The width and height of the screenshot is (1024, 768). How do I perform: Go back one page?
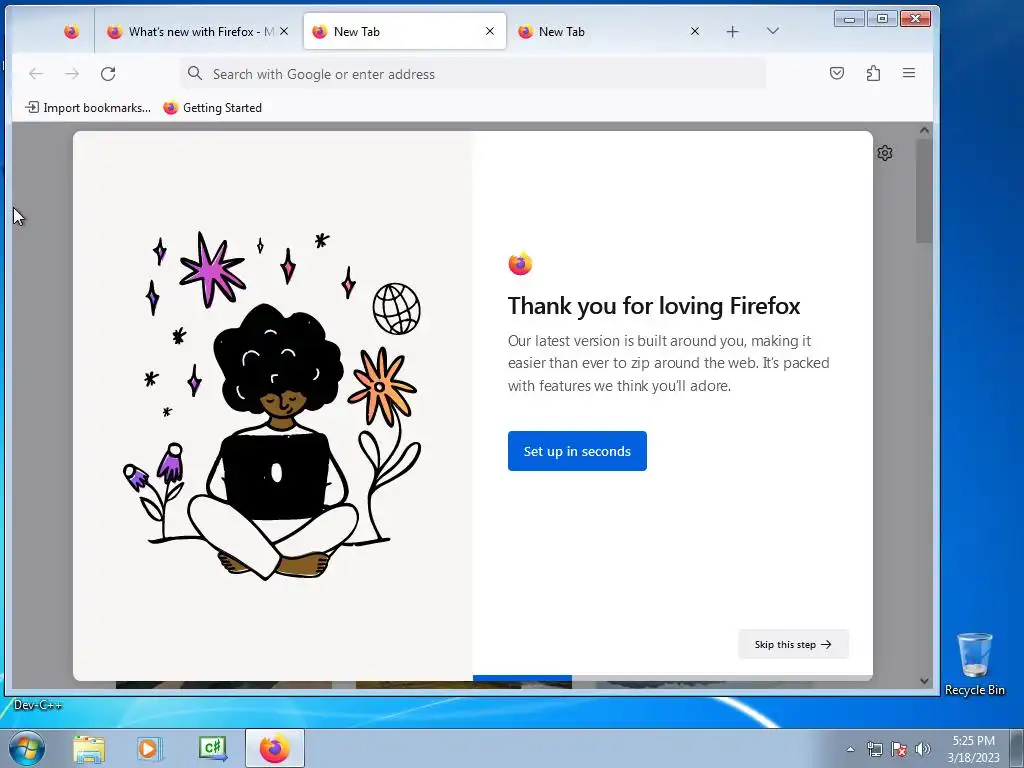coord(36,74)
